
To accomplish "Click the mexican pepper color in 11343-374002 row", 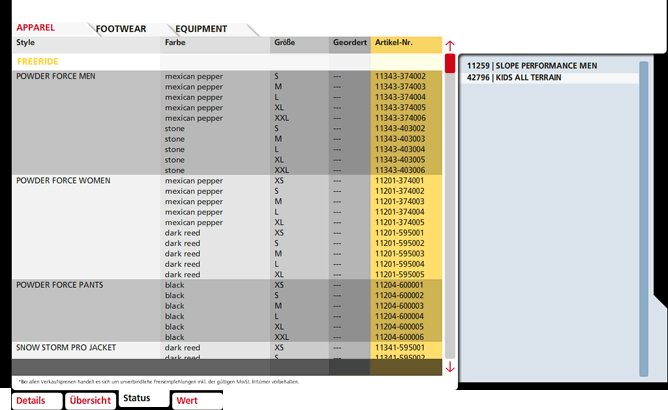I will coord(194,76).
